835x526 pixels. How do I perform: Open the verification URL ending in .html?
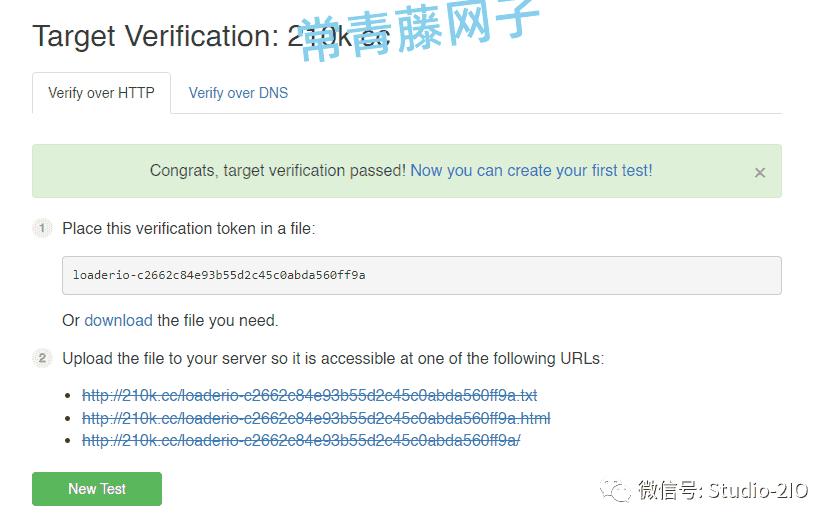click(316, 418)
